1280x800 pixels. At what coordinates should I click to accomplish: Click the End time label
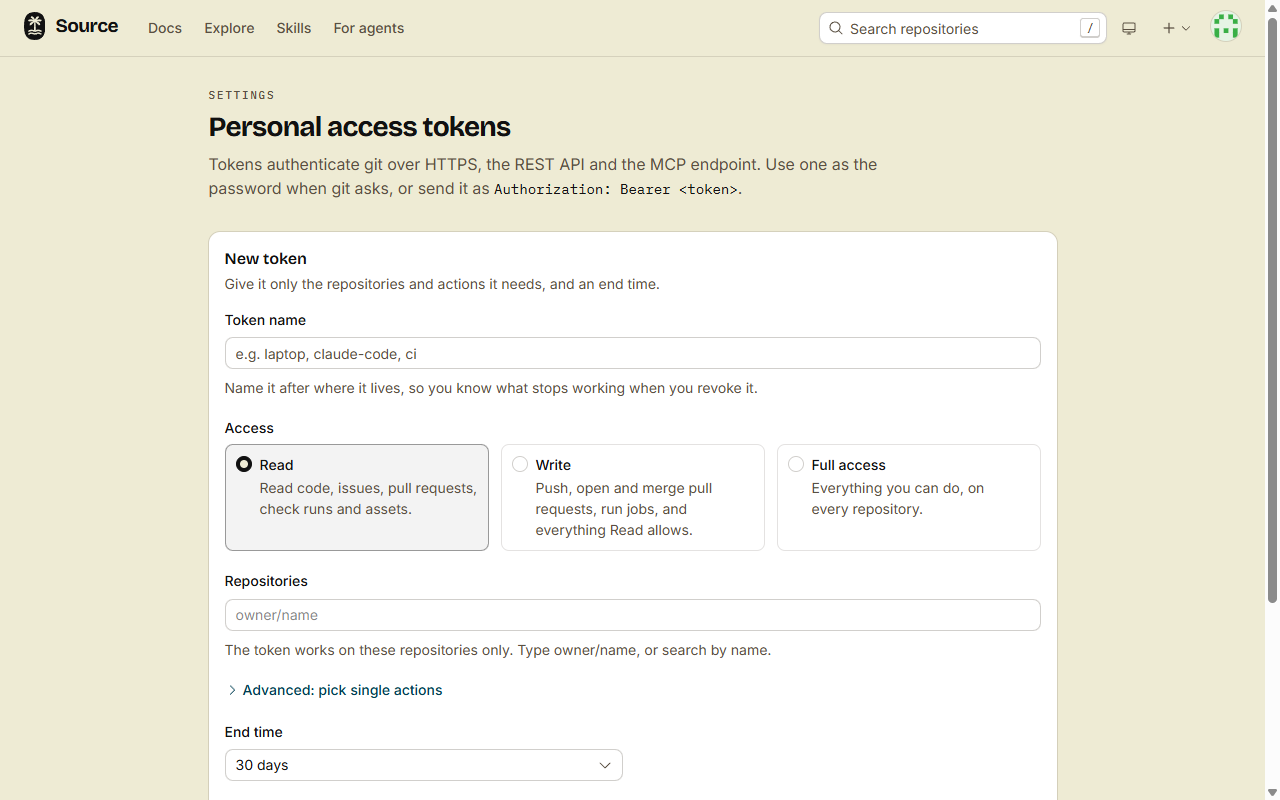[254, 732]
